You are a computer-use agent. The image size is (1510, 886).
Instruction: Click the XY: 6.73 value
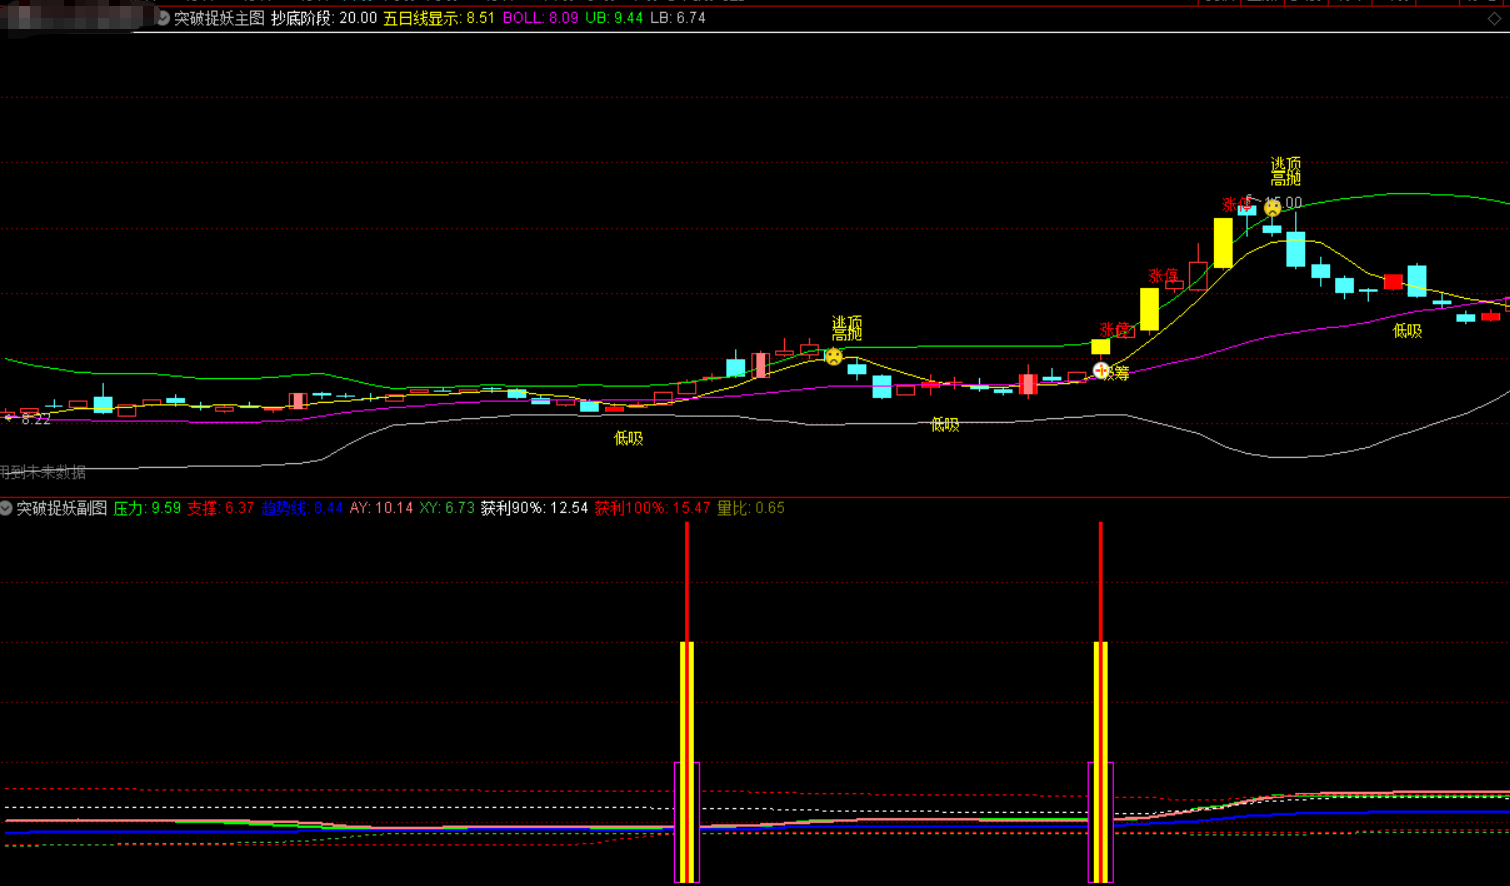(447, 508)
